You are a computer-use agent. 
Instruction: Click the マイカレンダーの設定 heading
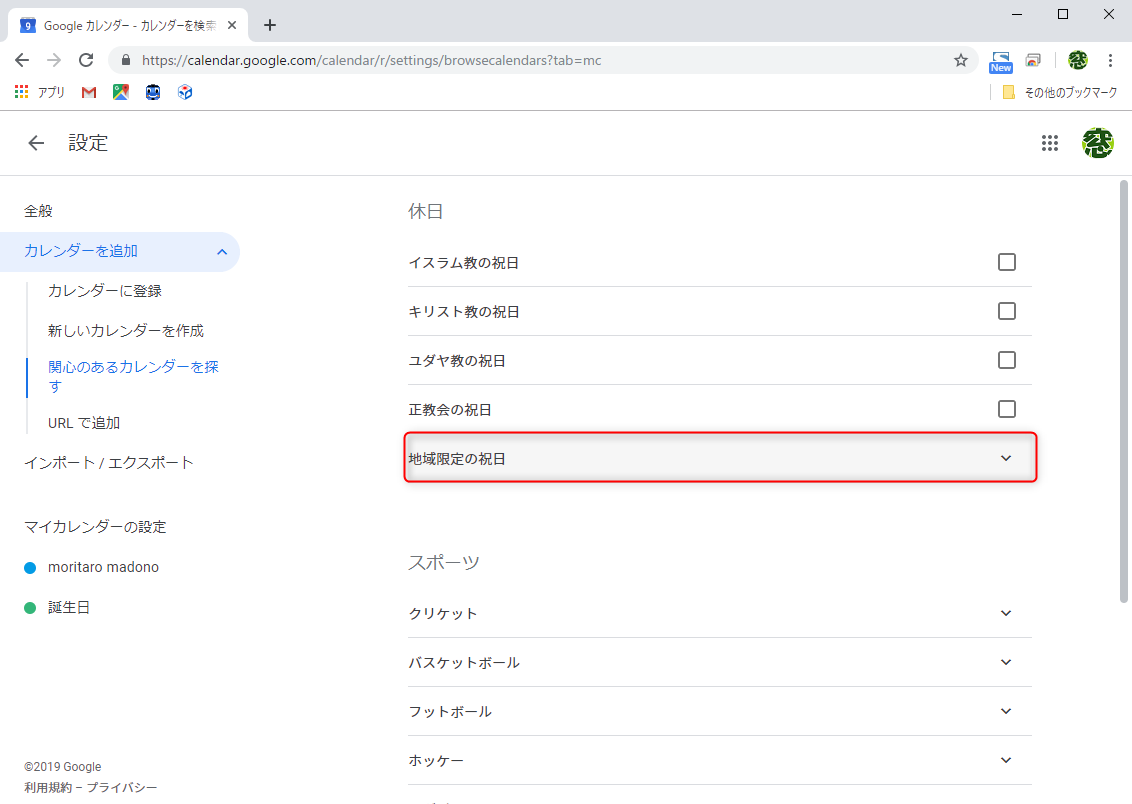(95, 527)
